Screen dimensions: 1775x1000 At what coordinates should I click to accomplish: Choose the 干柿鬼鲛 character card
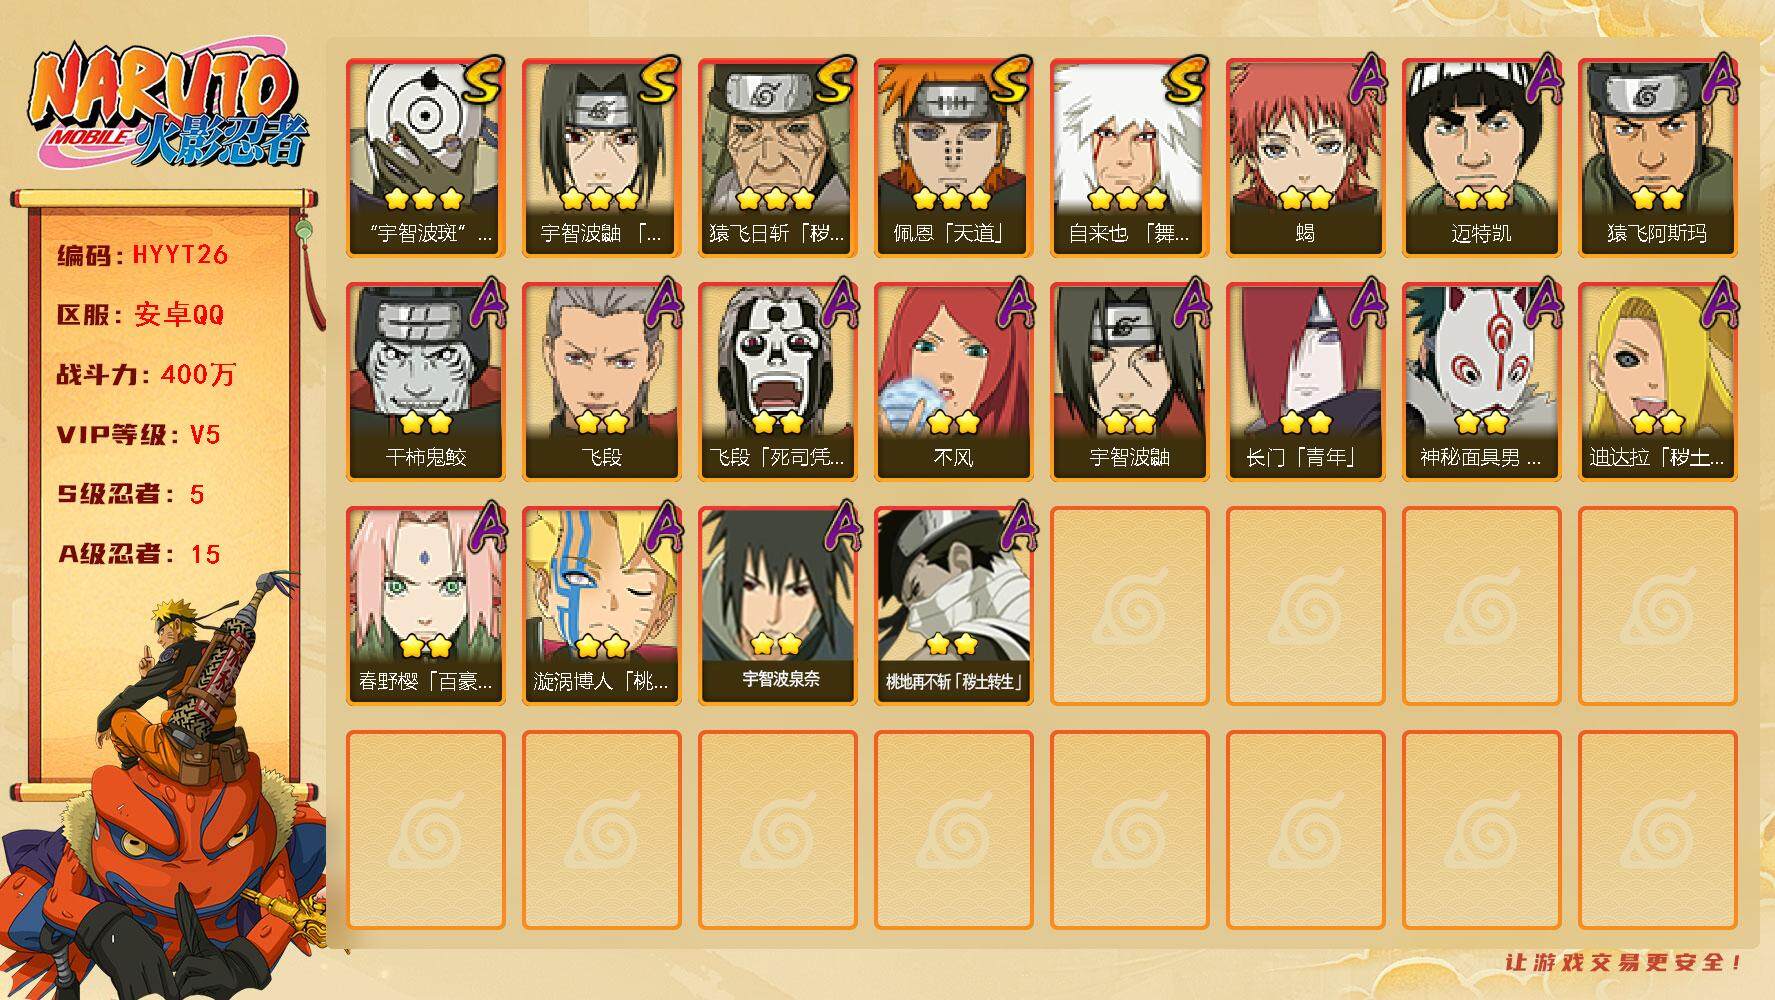click(425, 382)
